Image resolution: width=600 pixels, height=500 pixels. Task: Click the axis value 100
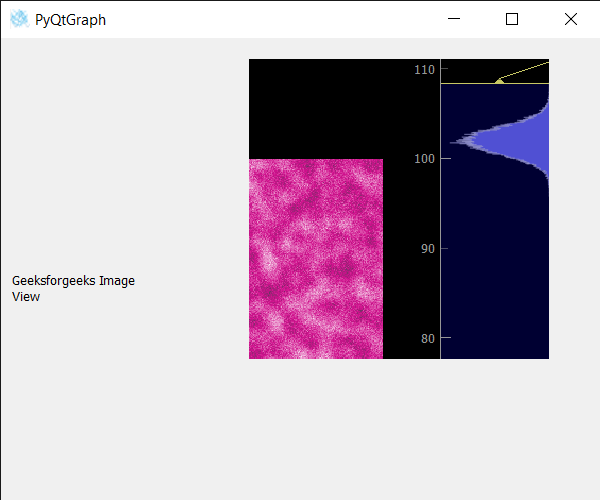tap(424, 158)
